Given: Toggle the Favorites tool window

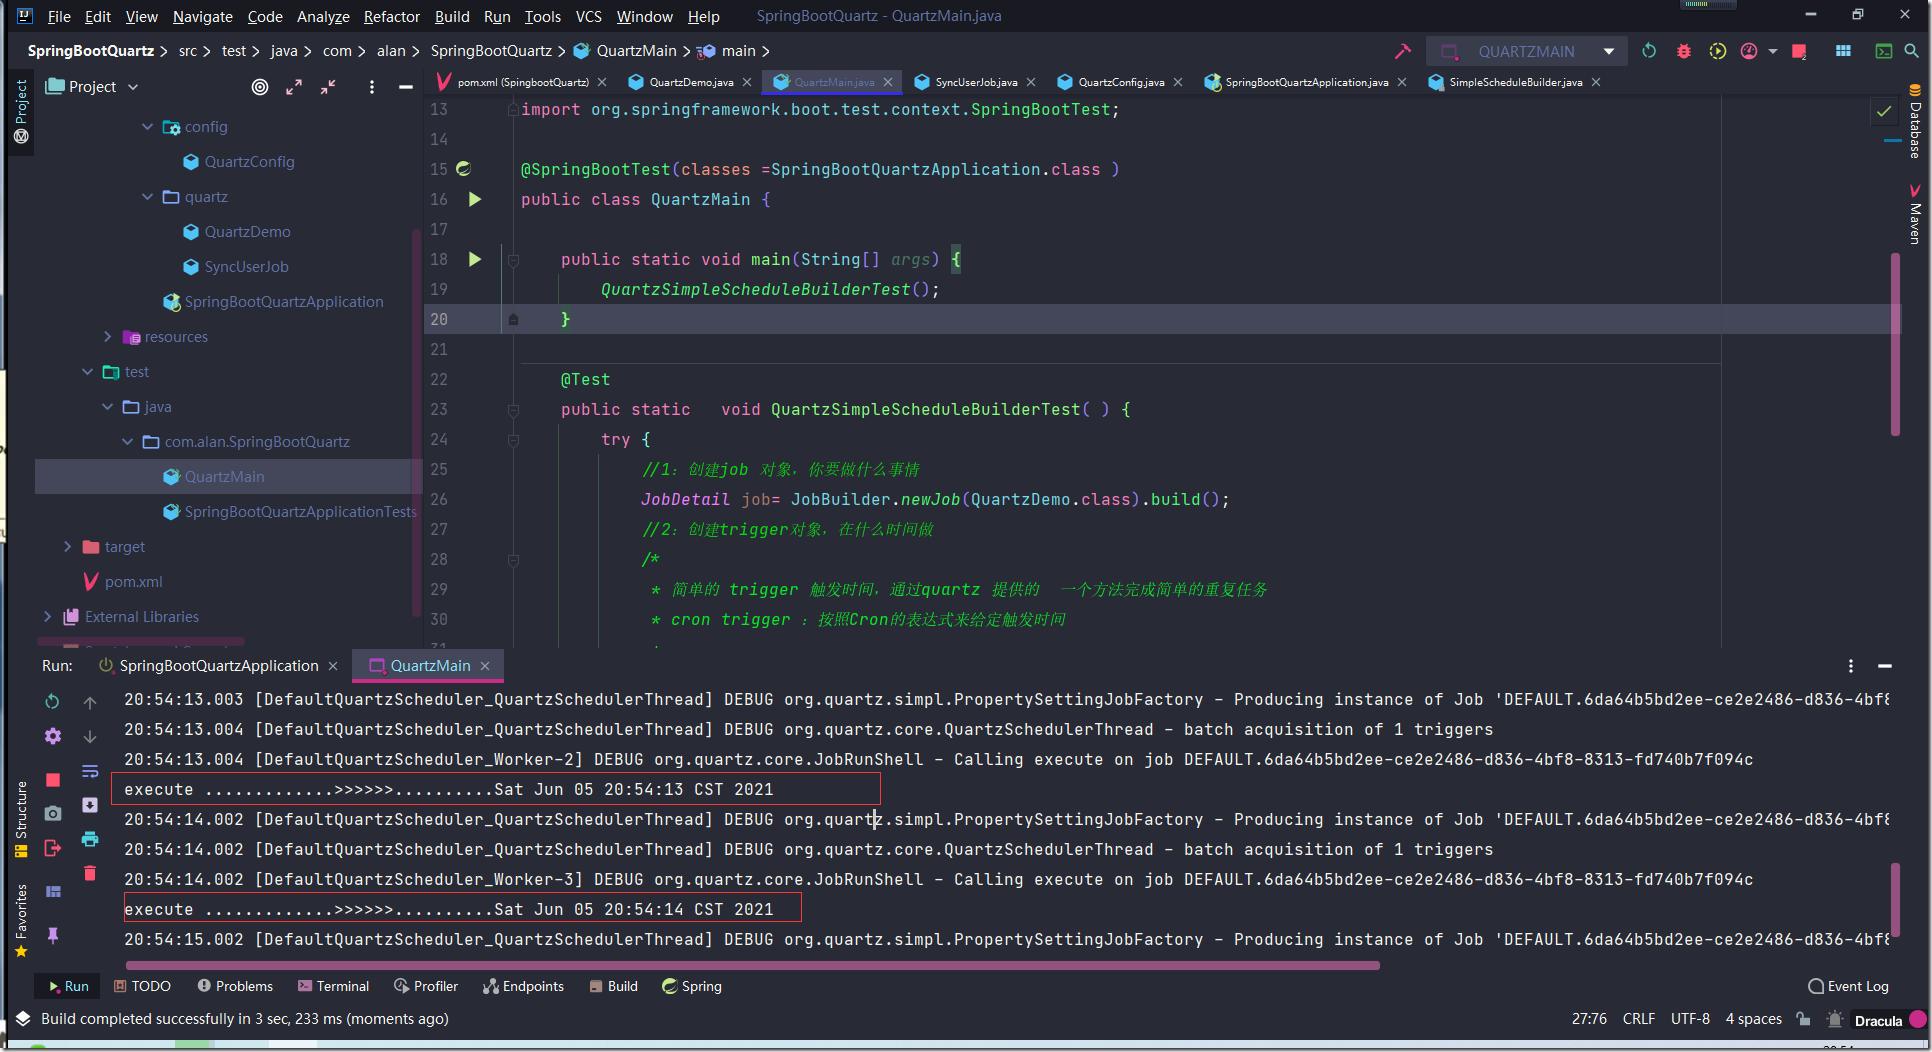Looking at the screenshot, I should (x=21, y=920).
